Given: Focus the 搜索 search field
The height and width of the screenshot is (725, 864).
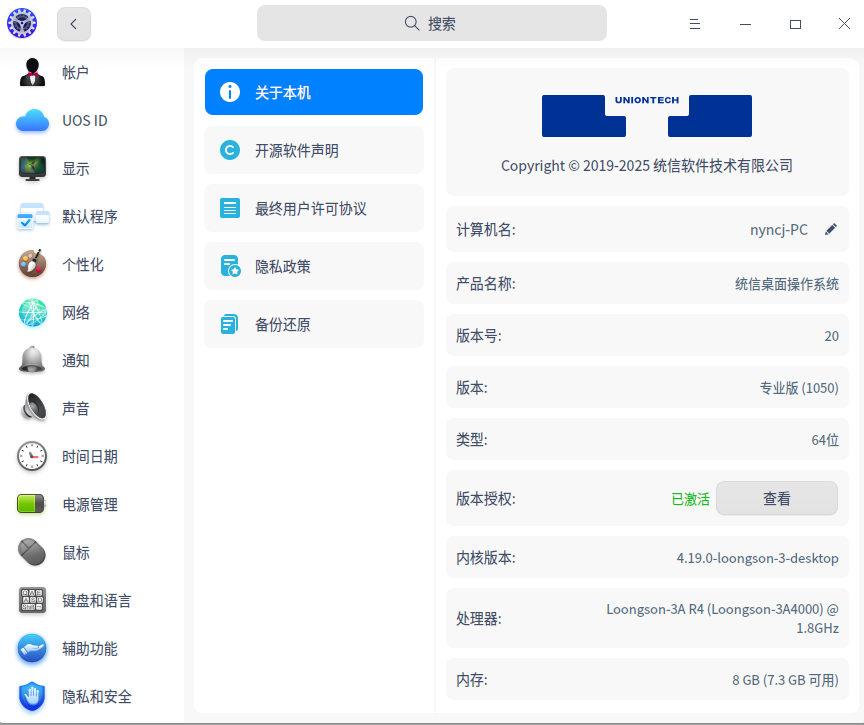Looking at the screenshot, I should [431, 23].
